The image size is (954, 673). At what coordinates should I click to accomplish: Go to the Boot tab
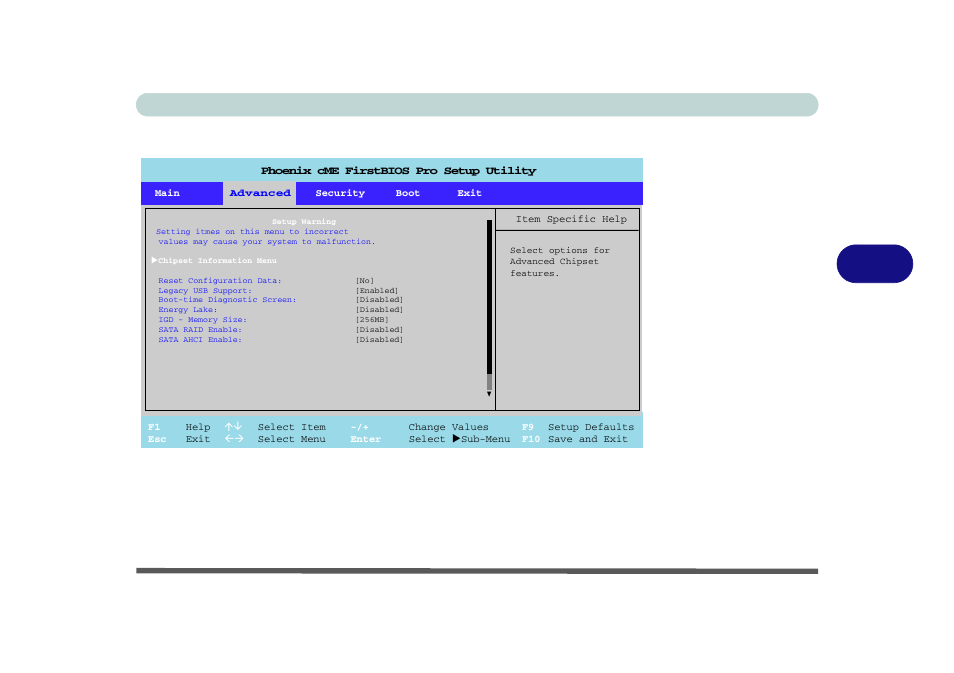(408, 193)
